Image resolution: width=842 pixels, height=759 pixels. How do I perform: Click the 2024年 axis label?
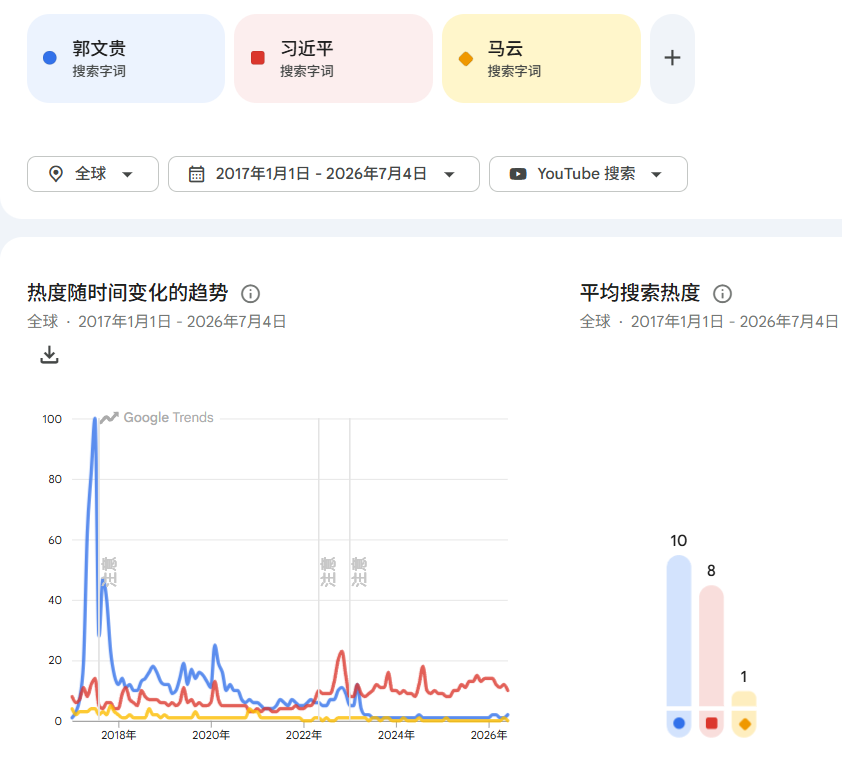396,735
